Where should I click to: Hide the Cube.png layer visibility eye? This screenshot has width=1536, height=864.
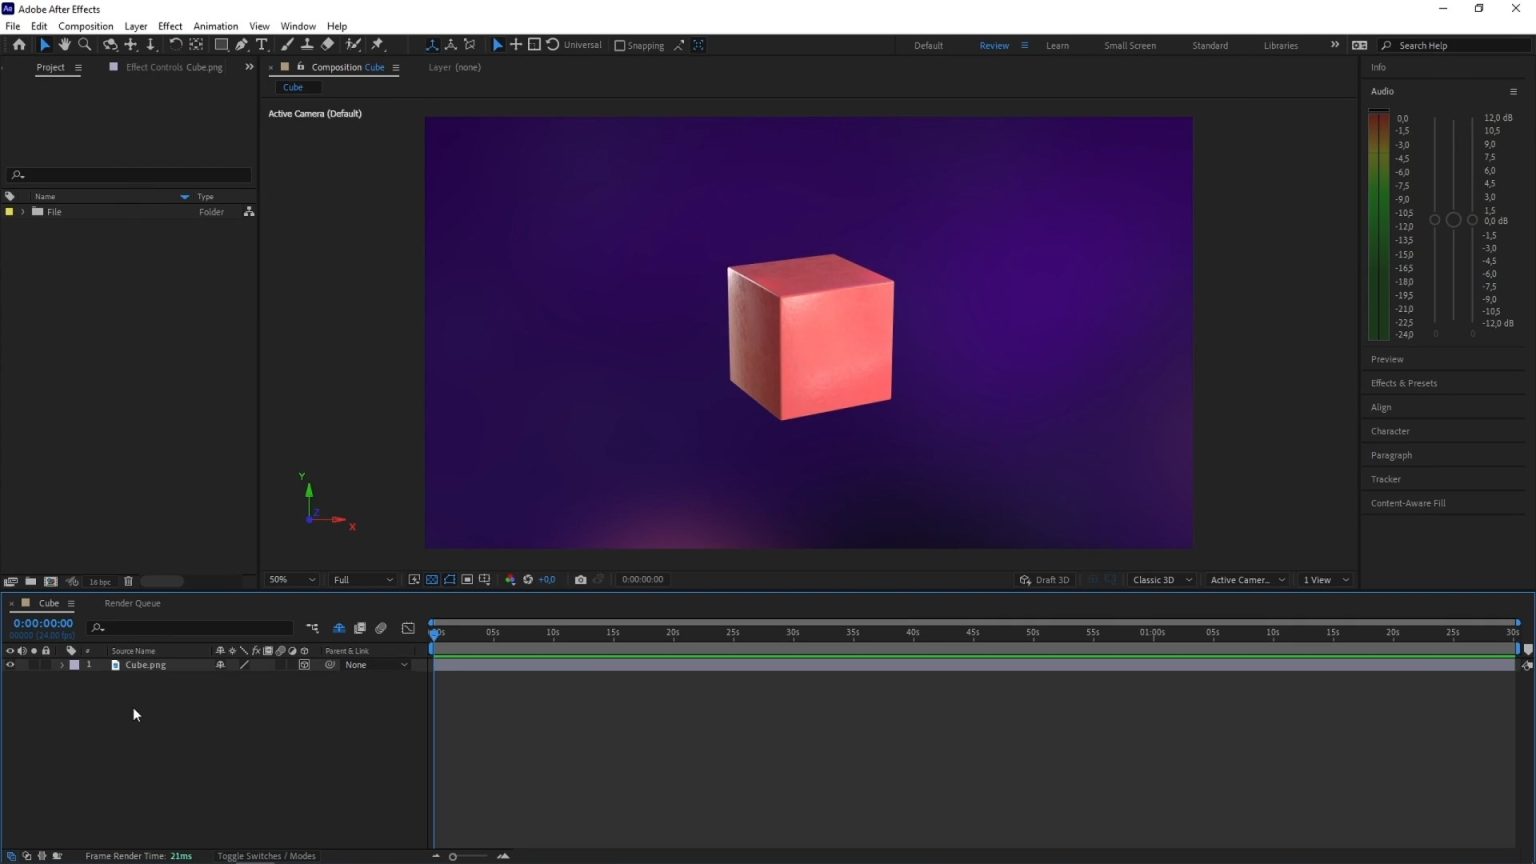[10, 665]
